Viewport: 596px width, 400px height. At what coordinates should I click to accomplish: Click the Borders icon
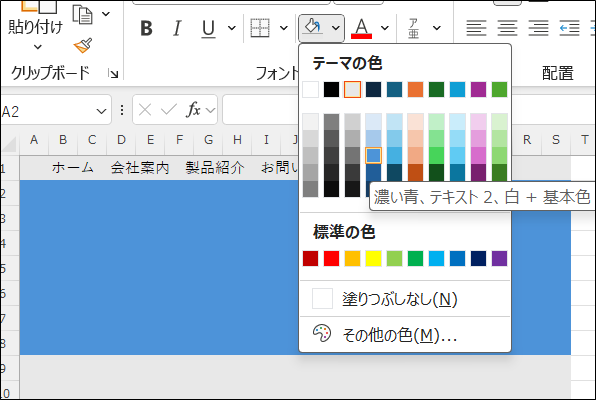tap(260, 28)
